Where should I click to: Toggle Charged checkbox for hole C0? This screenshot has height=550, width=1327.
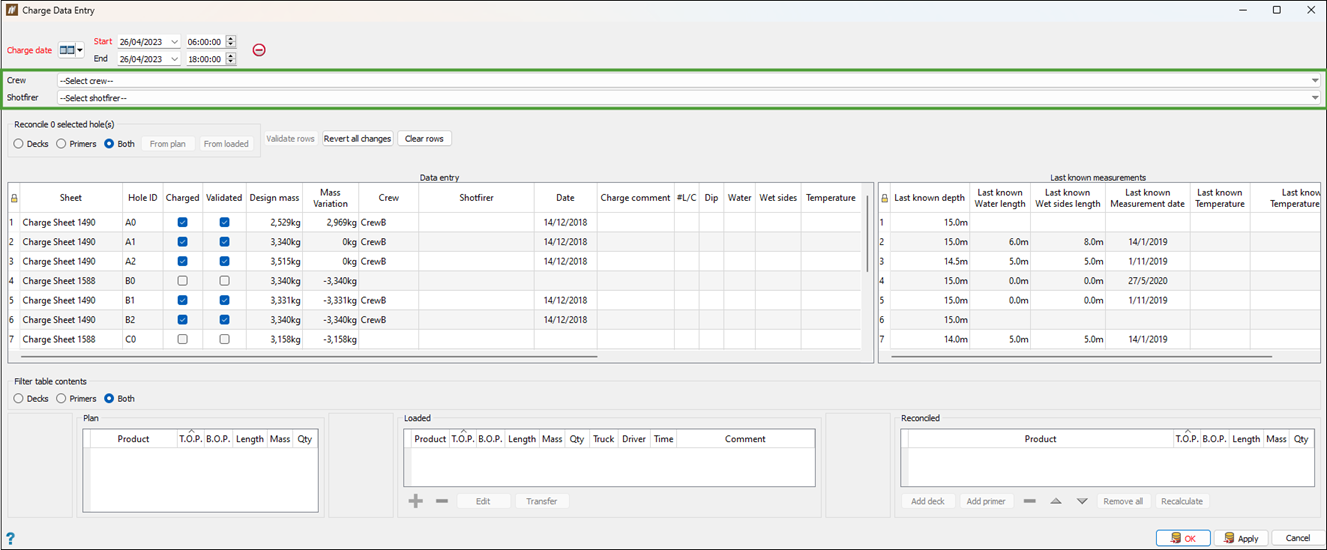[182, 339]
